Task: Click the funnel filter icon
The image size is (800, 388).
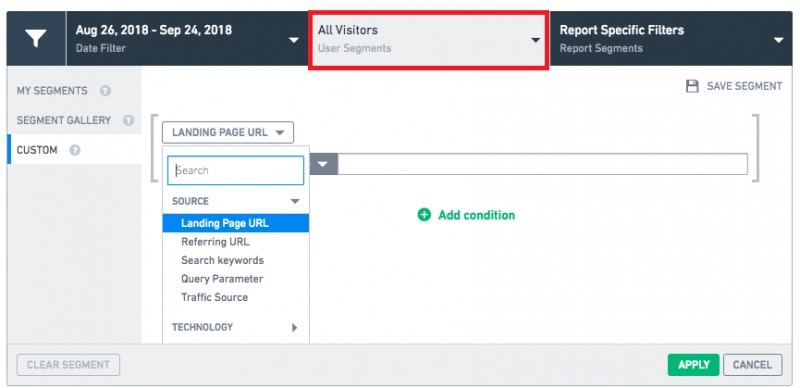Action: click(x=36, y=39)
